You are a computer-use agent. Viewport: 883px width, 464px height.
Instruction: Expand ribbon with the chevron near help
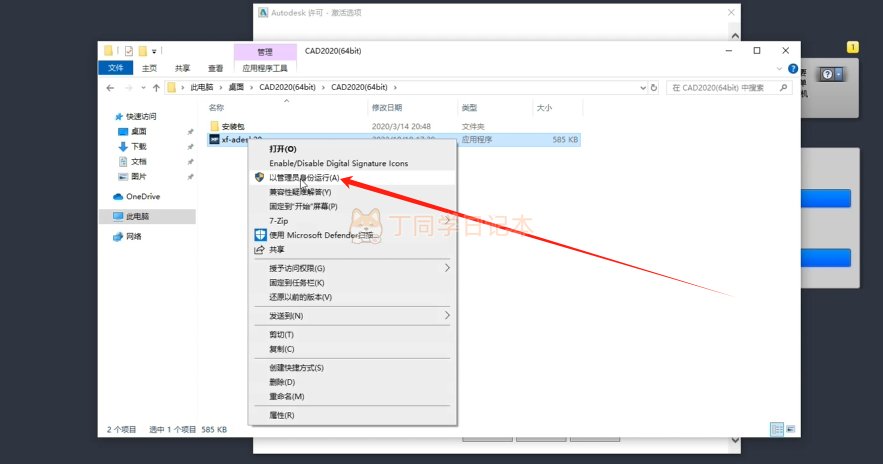pyautogui.click(x=779, y=69)
